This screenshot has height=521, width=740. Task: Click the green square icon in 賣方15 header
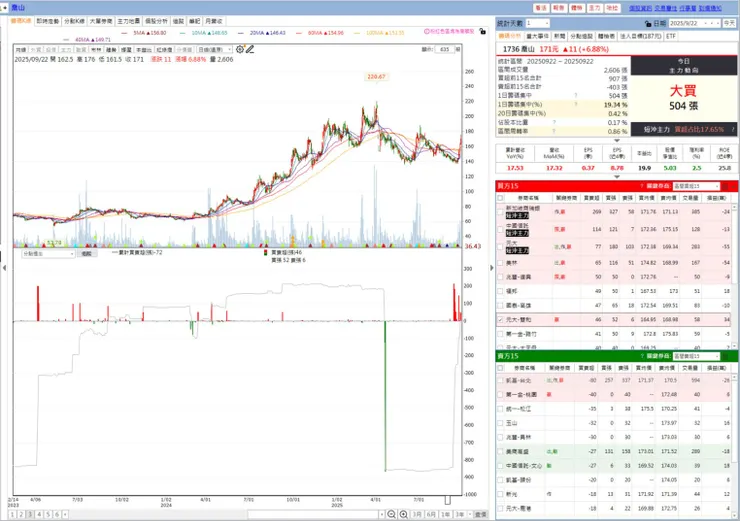click(725, 356)
